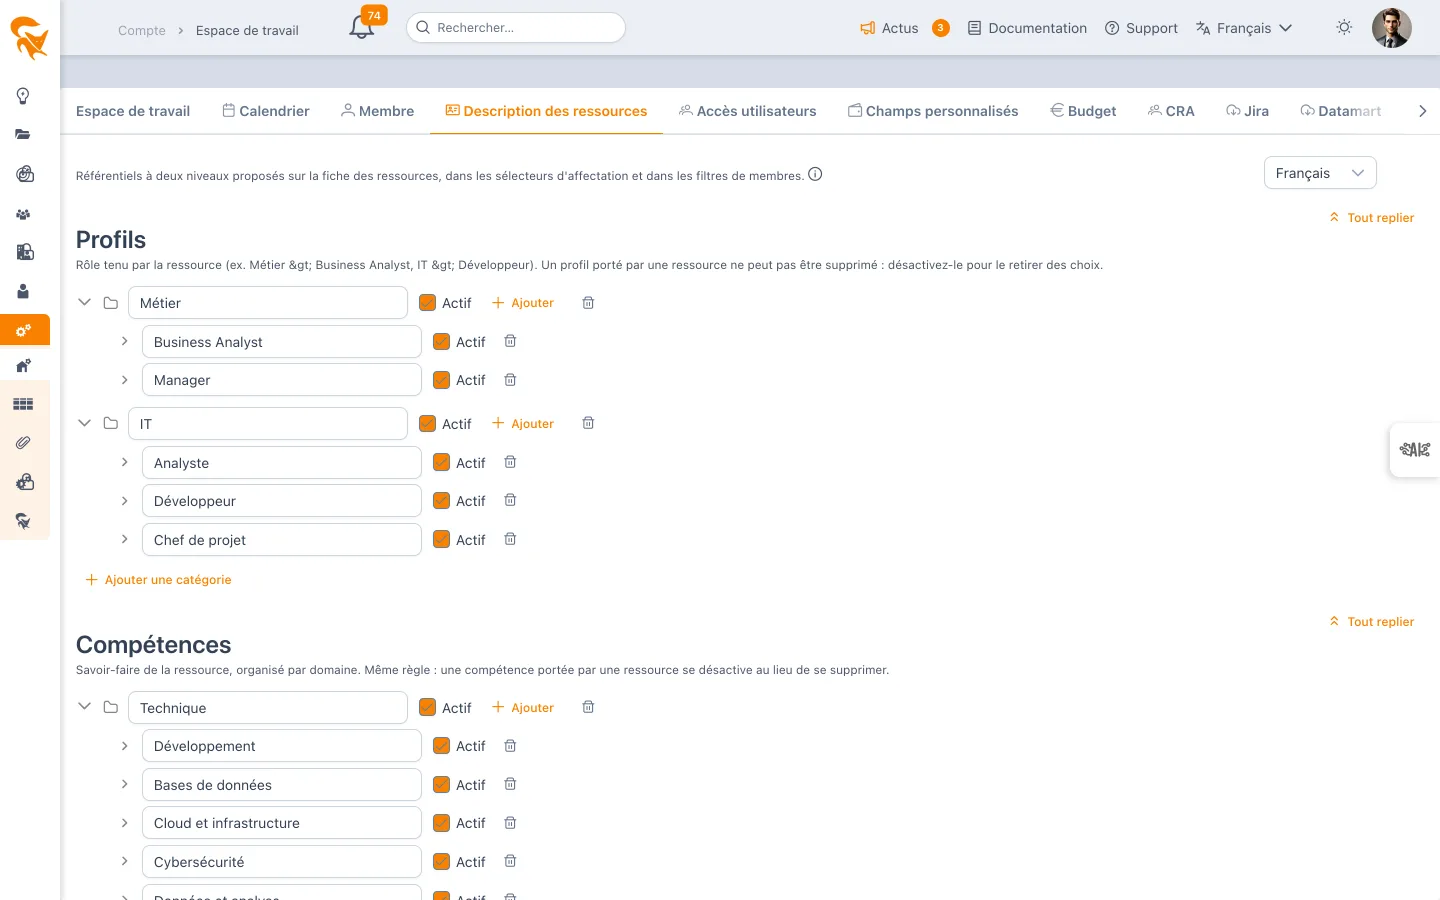Viewport: 1440px width, 900px height.
Task: Click the info icon after the description text
Action: [815, 174]
